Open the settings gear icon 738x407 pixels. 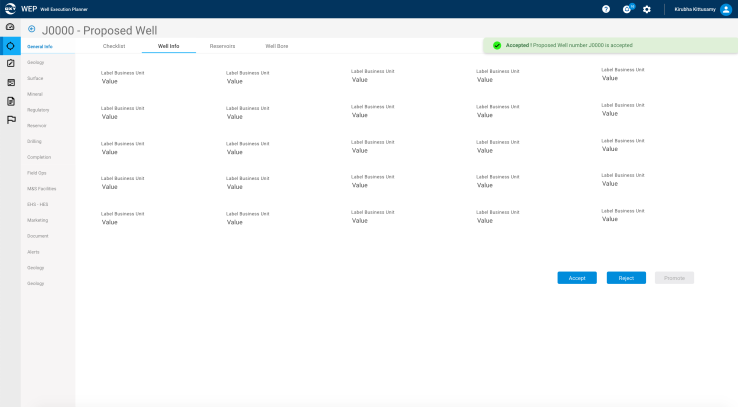pyautogui.click(x=647, y=9)
